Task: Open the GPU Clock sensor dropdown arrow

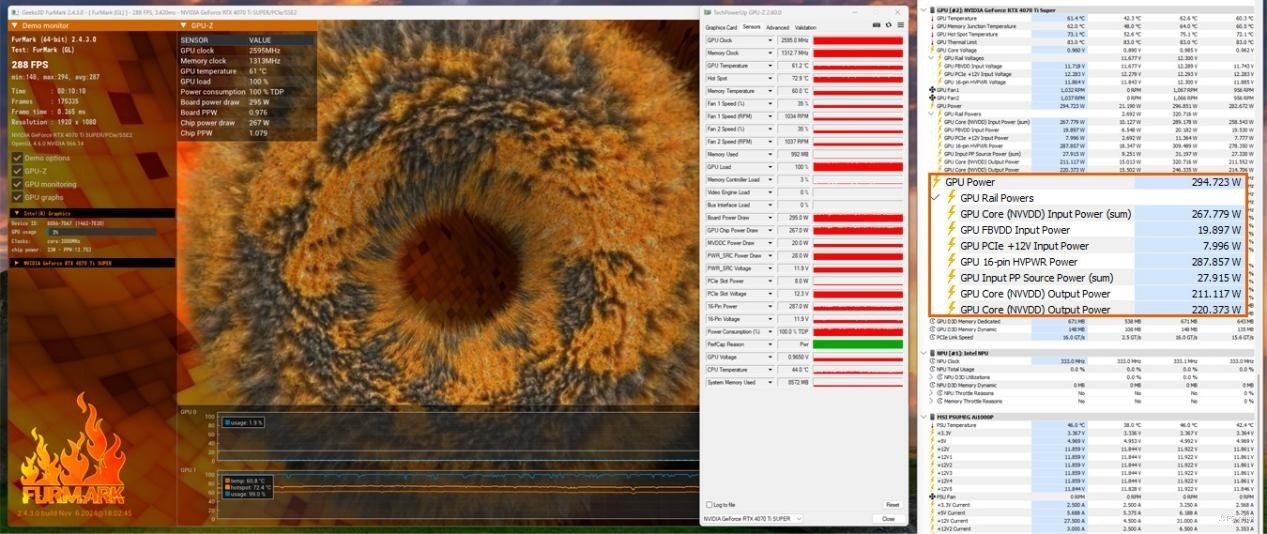Action: tap(770, 40)
